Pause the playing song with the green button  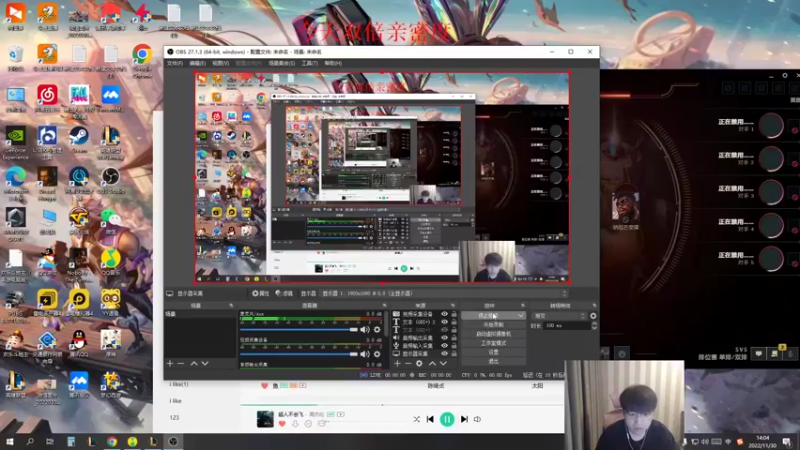tap(447, 419)
